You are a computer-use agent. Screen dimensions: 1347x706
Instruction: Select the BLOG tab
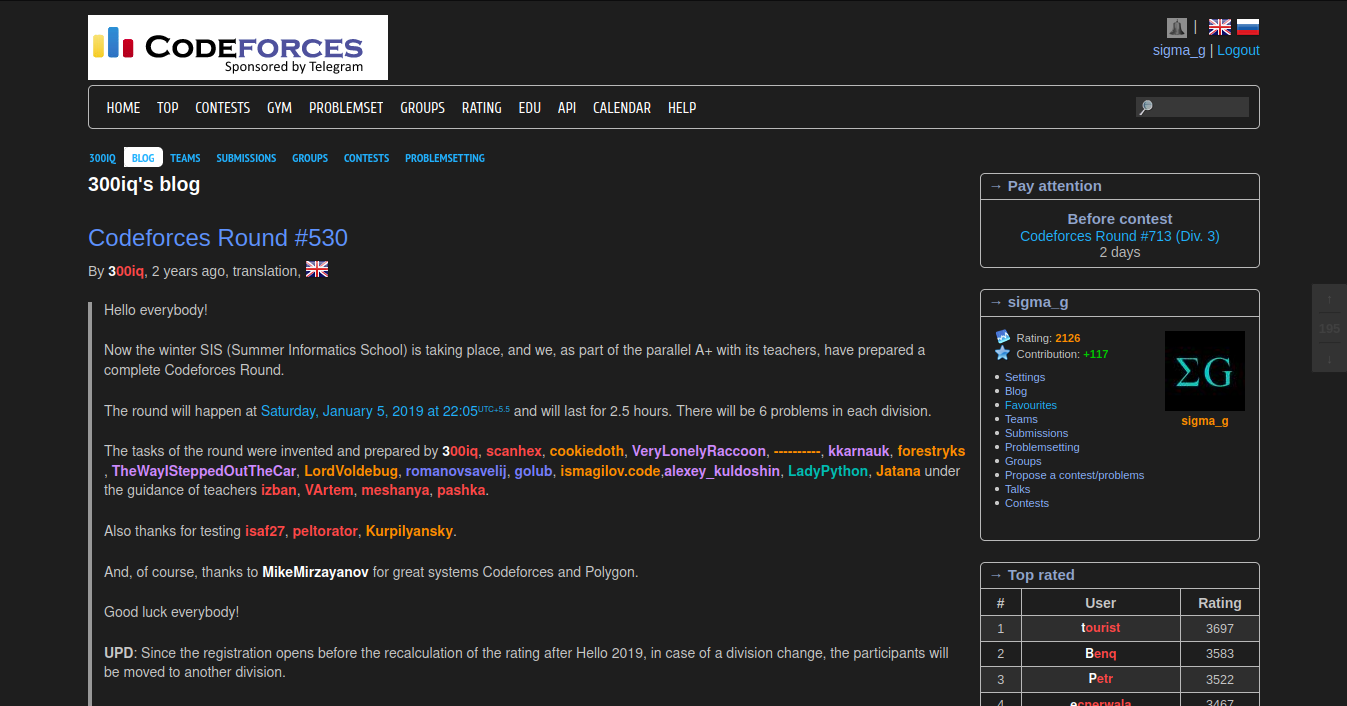pyautogui.click(x=143, y=158)
